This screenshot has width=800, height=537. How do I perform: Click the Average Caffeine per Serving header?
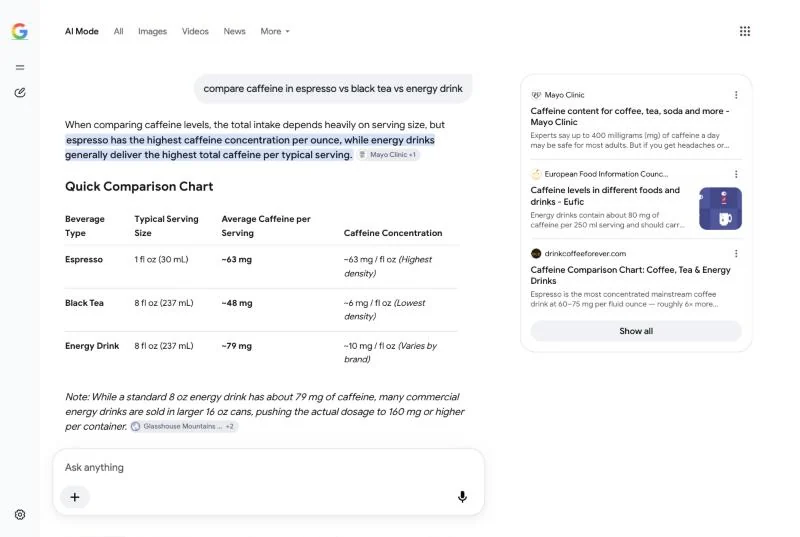point(266,225)
